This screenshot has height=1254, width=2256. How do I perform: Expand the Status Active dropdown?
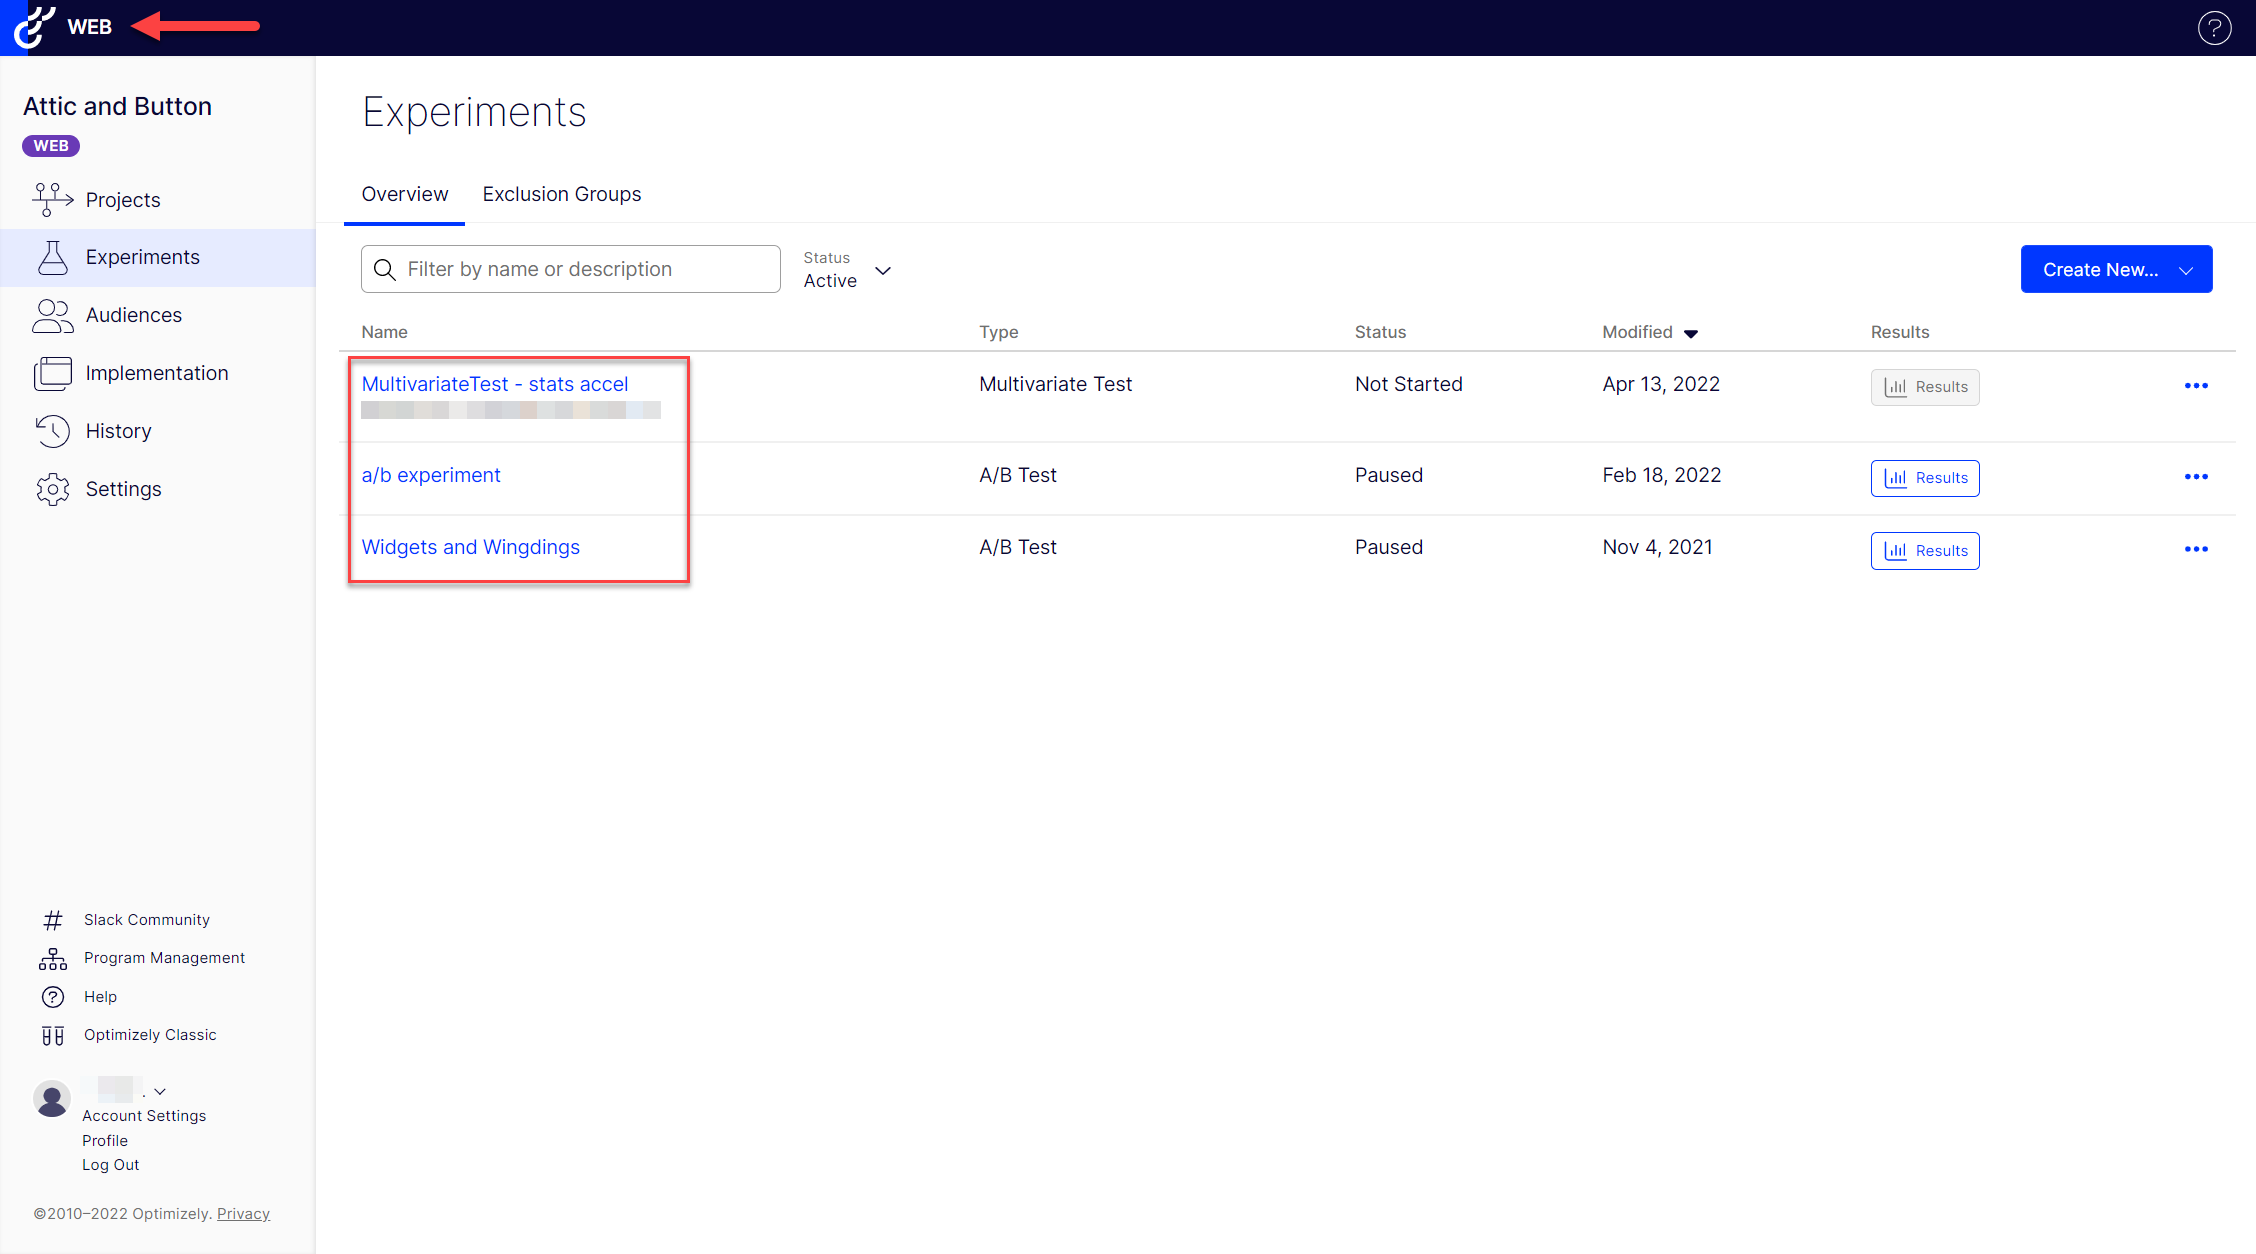pos(847,270)
